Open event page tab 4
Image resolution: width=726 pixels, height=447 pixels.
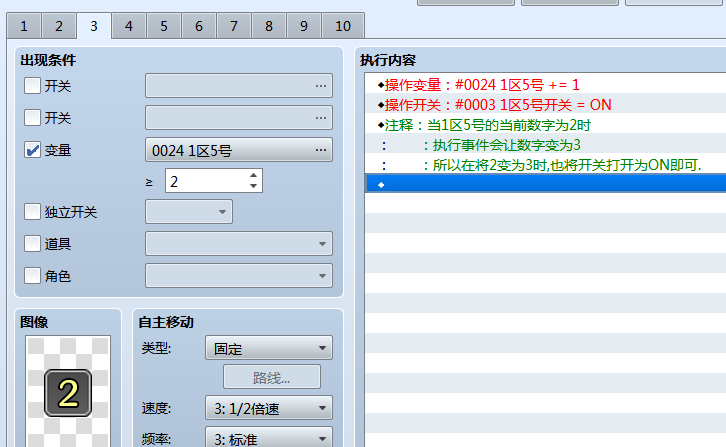point(129,26)
